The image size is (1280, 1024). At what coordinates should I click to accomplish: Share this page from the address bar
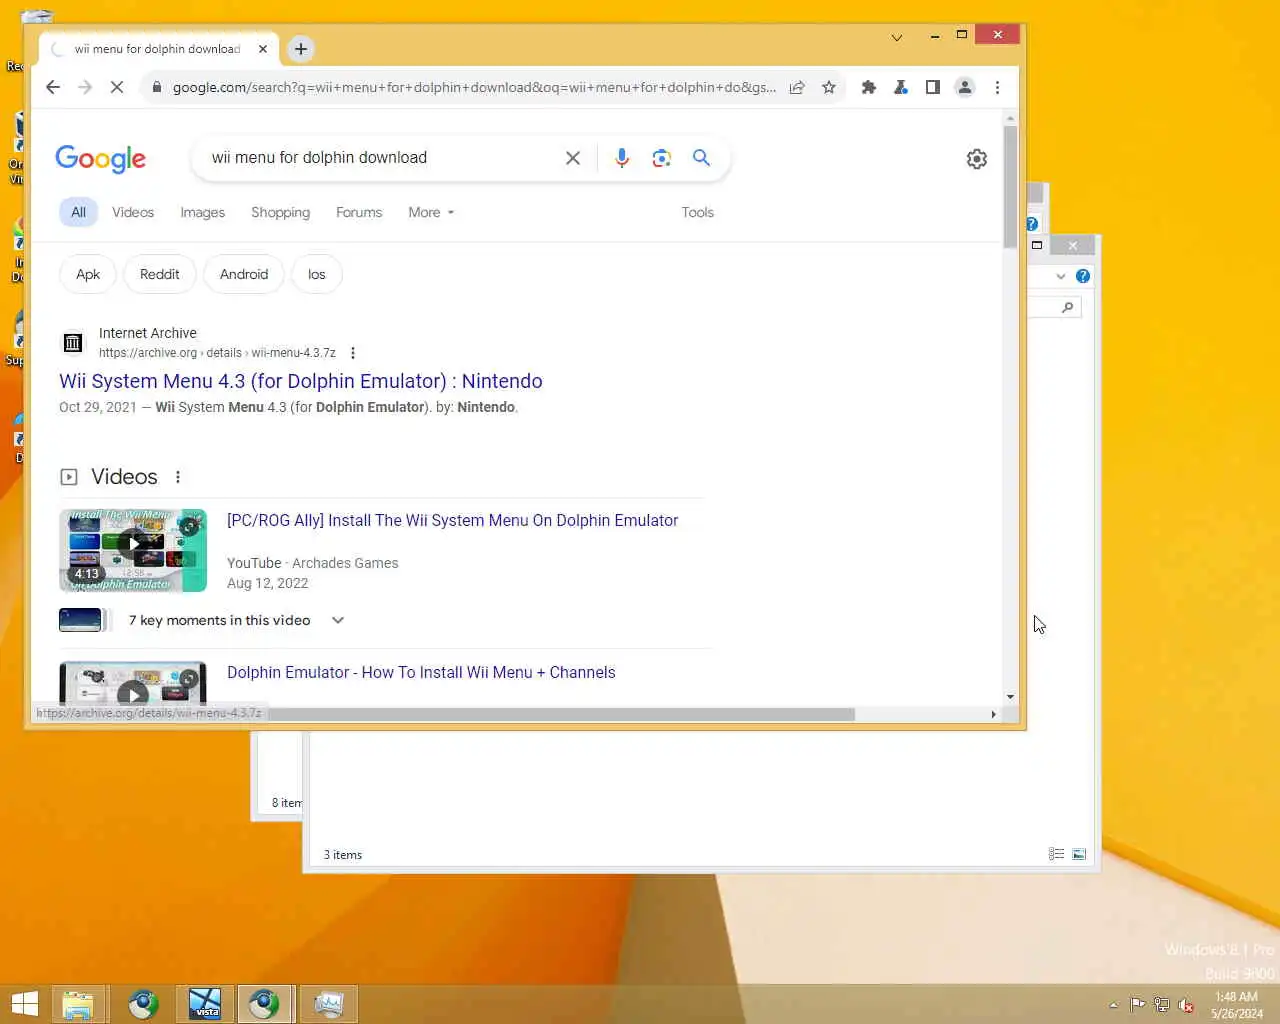coord(797,87)
